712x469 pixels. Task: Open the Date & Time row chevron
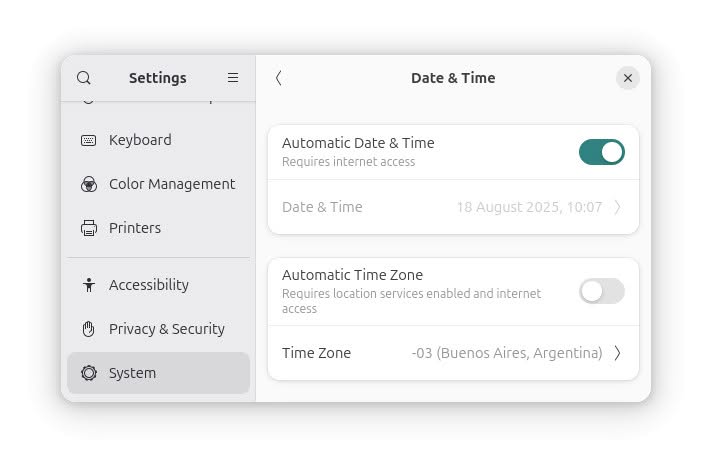tap(617, 207)
